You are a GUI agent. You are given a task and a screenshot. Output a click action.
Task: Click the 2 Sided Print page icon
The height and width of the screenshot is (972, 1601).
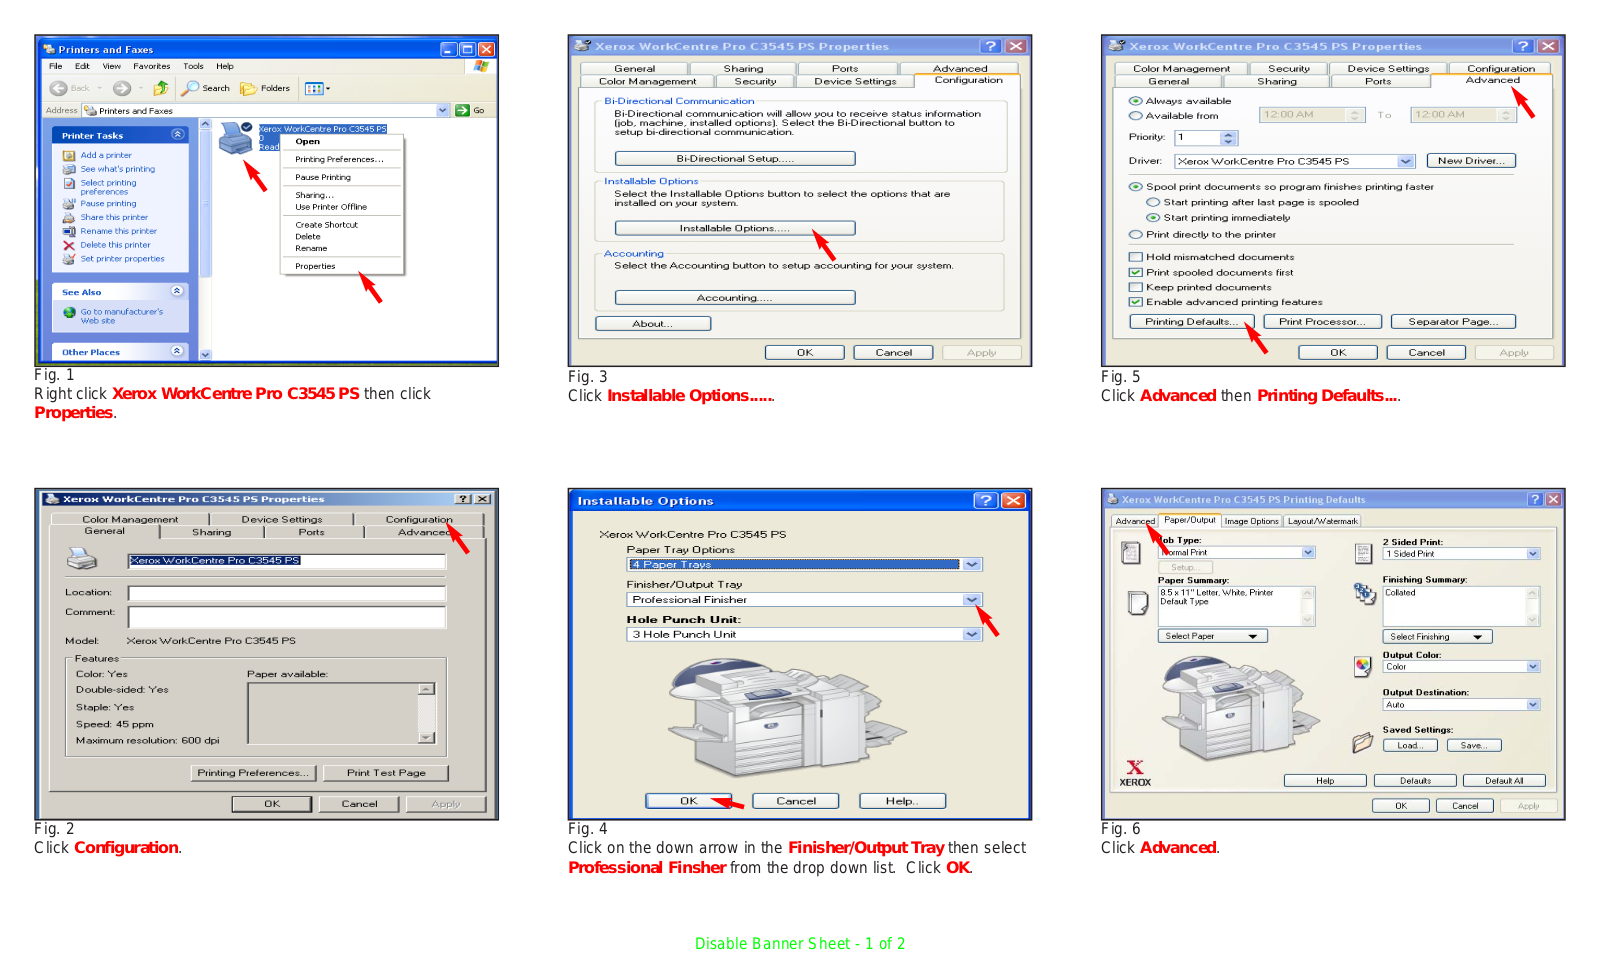tap(1363, 553)
